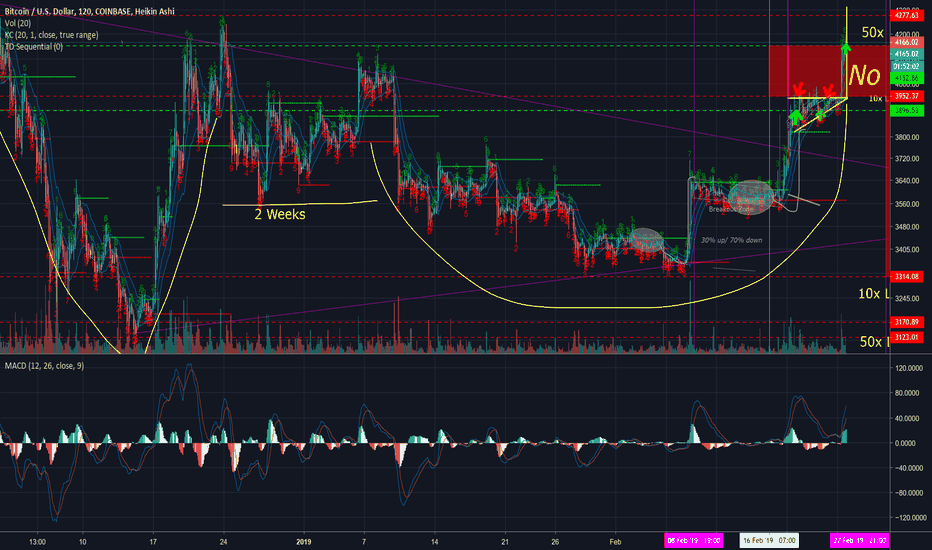
Task: Click the 13:00 time axis label
Action: click(x=37, y=542)
